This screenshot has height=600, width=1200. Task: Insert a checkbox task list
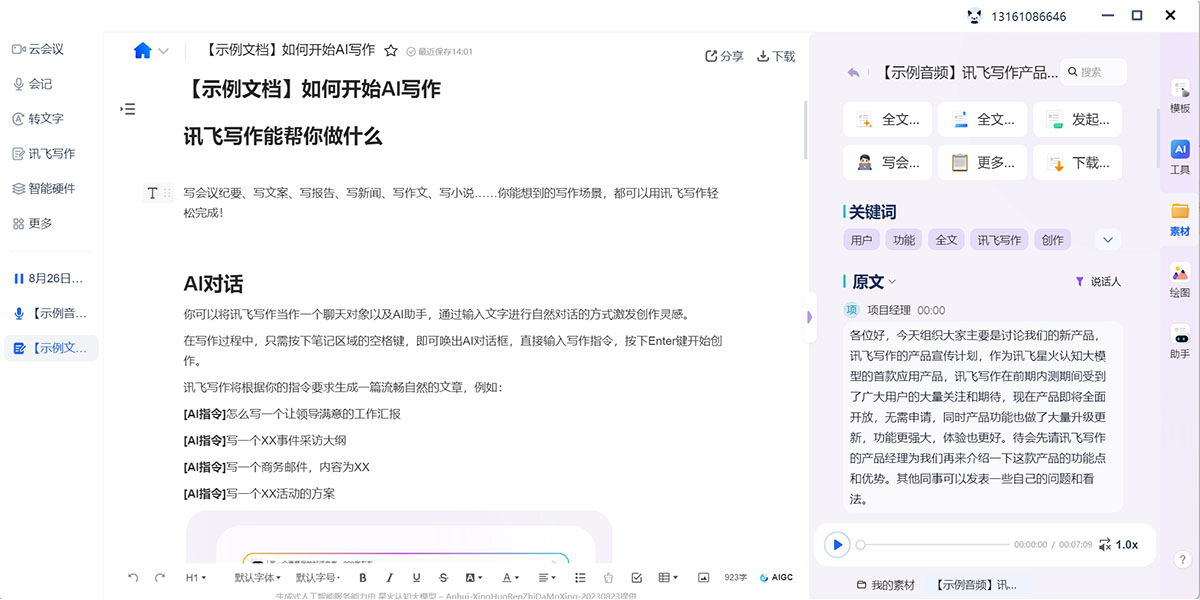637,578
